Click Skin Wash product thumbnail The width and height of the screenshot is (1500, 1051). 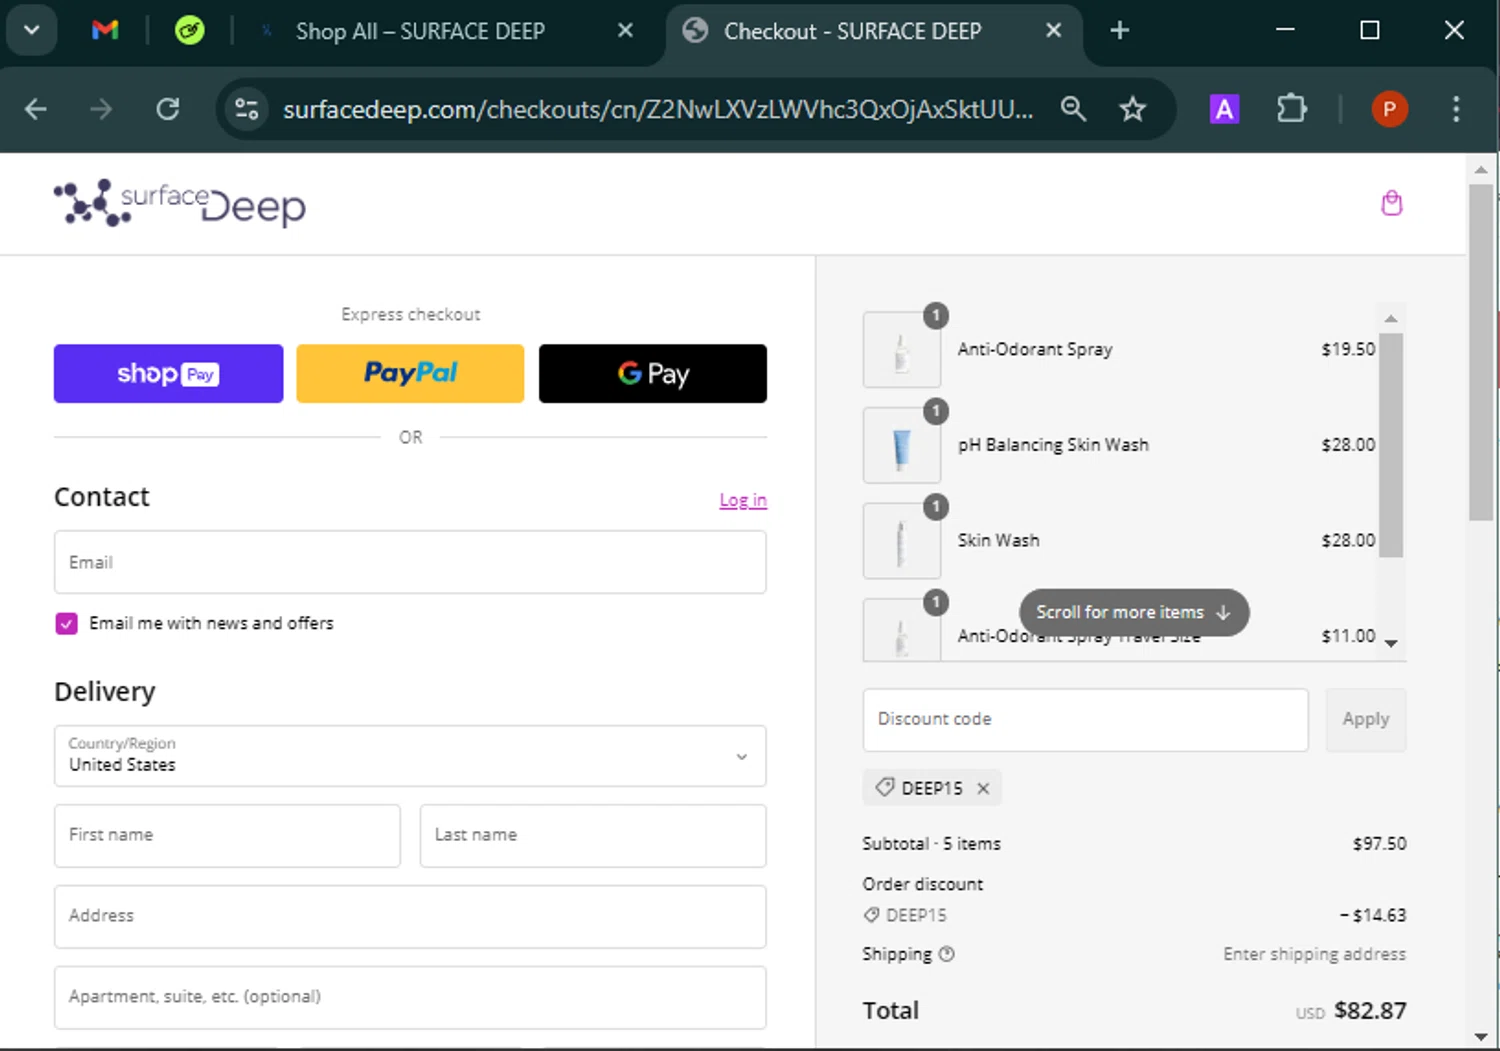tap(902, 541)
